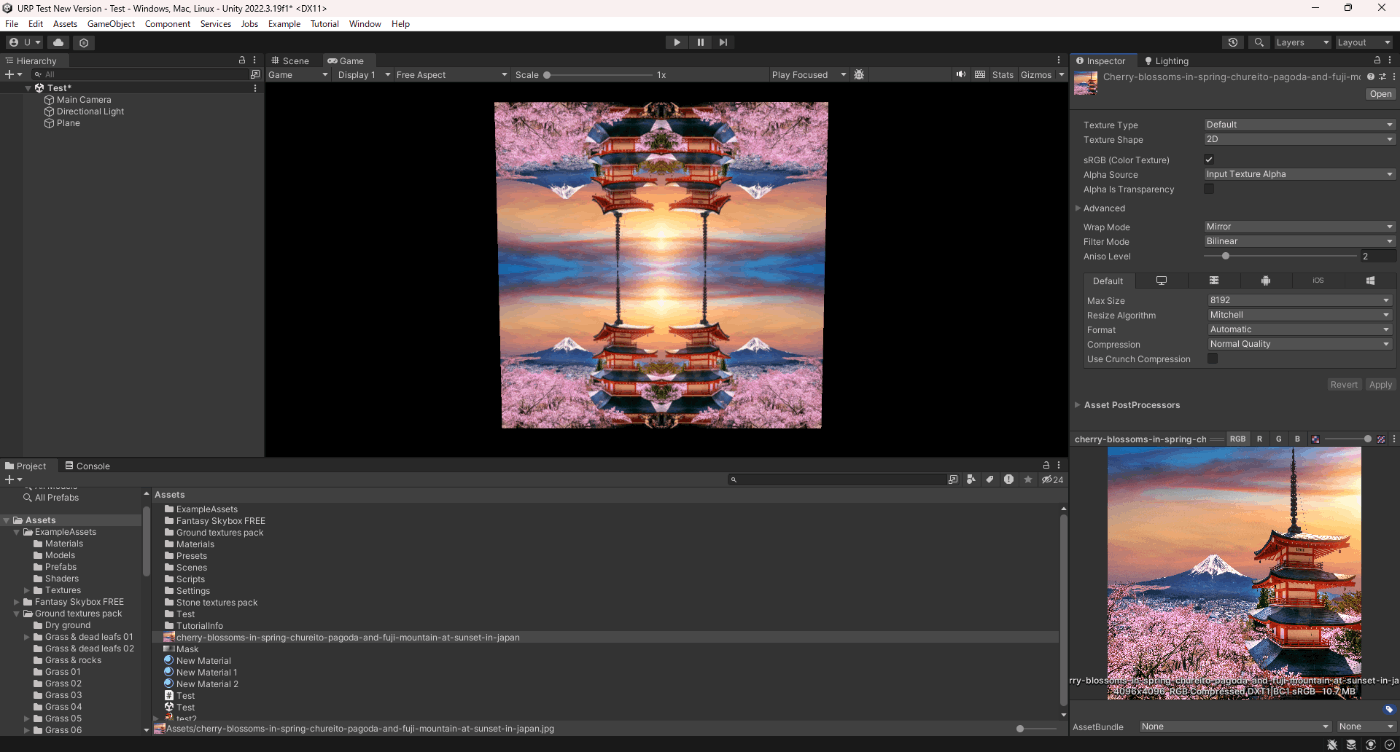This screenshot has width=1400, height=752.
Task: Open the Hierarchy create plus dropdown
Action: pyautogui.click(x=13, y=75)
